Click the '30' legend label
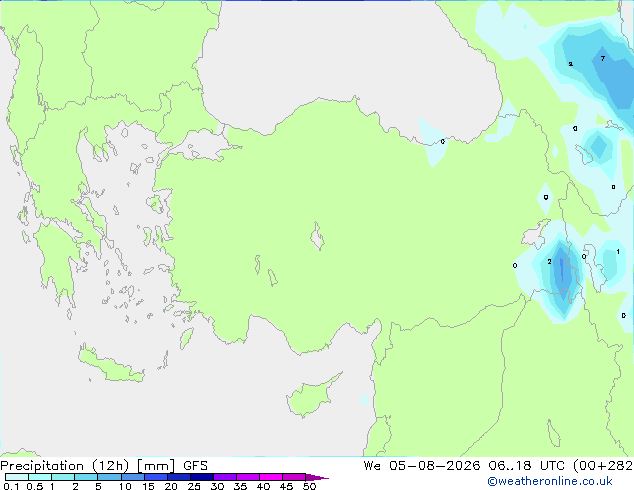Viewport: 634px width, 490px height. (x=217, y=486)
